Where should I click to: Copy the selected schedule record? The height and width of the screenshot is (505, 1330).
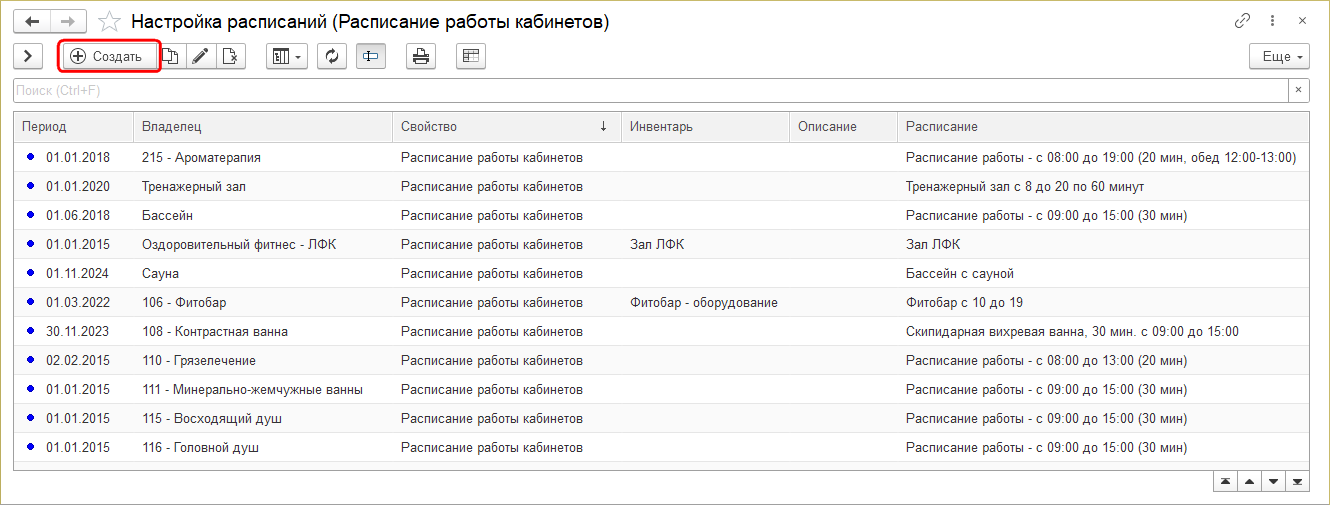click(x=171, y=57)
